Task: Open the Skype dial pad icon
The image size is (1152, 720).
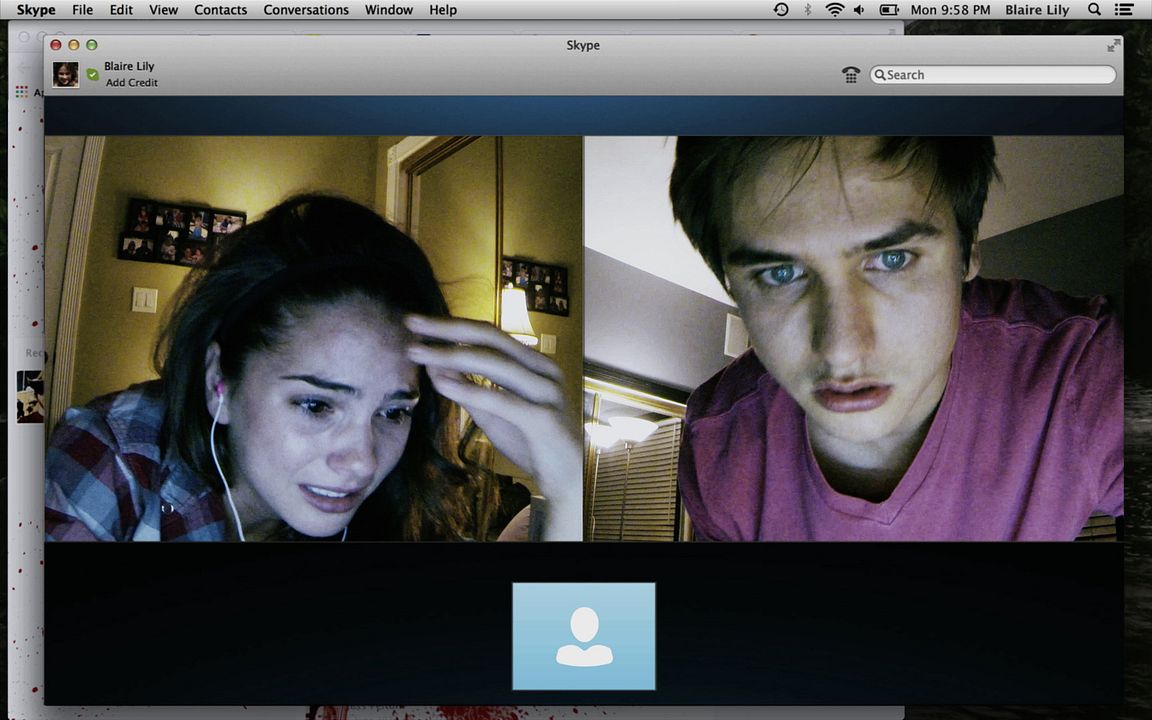Action: tap(851, 75)
